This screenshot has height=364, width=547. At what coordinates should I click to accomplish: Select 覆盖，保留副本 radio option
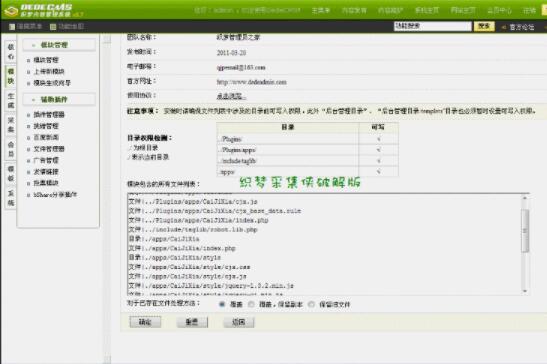[251, 304]
